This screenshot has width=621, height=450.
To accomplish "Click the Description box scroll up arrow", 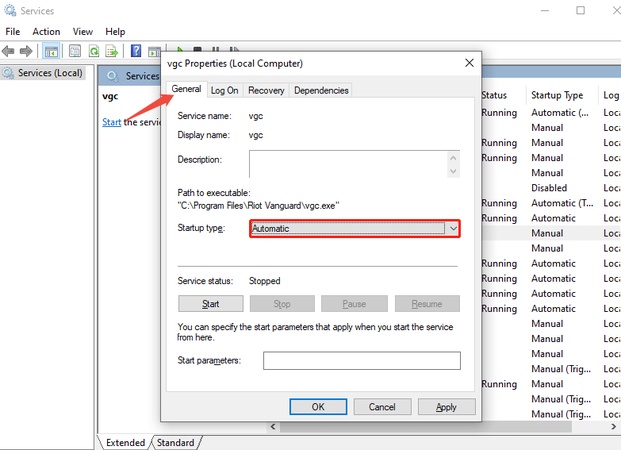I will [453, 158].
